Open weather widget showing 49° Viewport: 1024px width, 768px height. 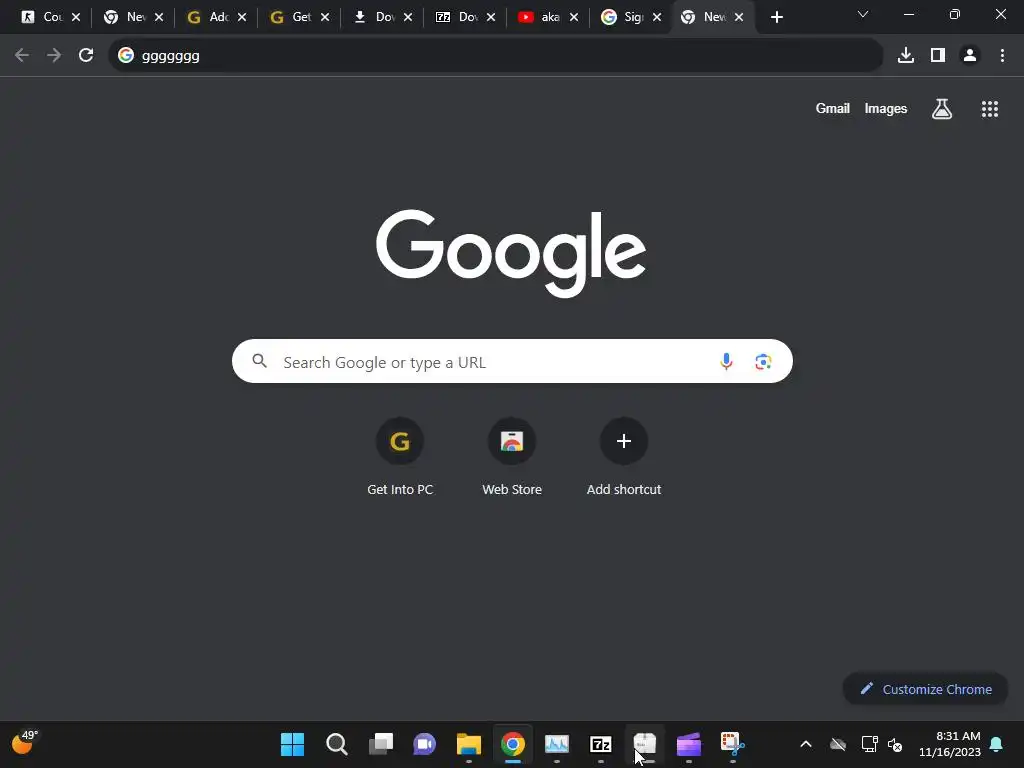click(25, 743)
